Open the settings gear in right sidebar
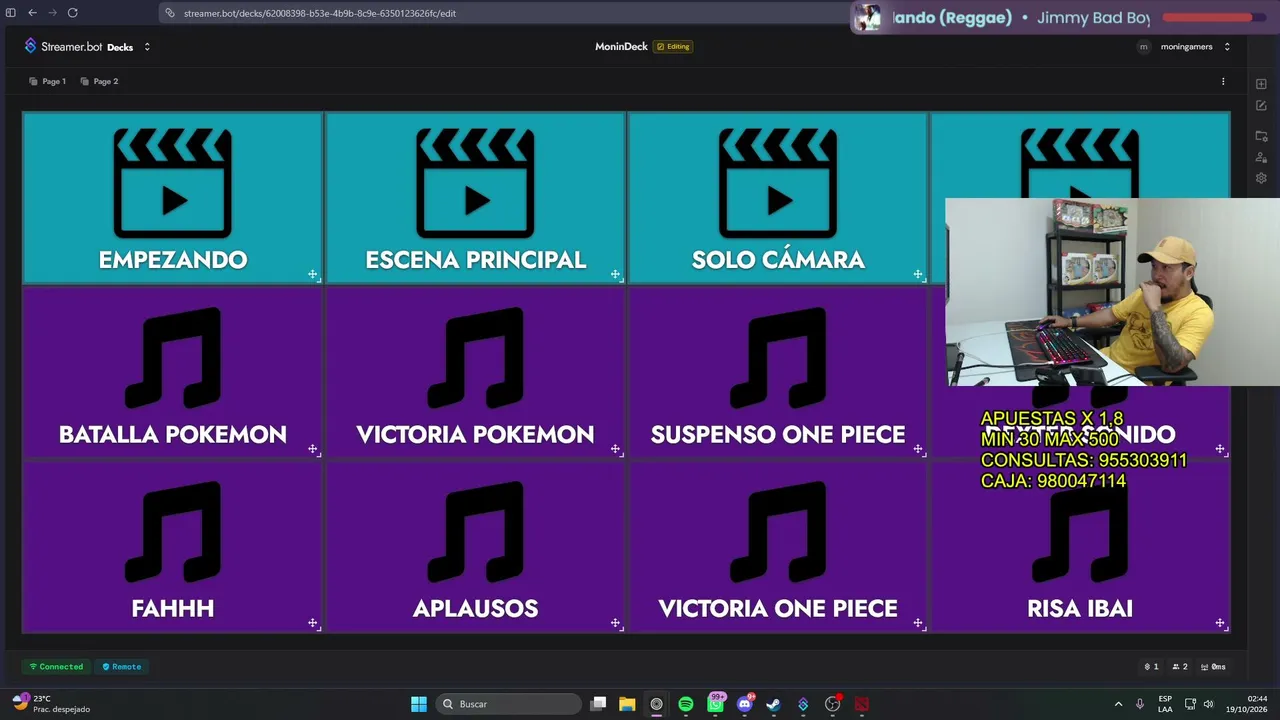Viewport: 1280px width, 720px height. pos(1261,178)
